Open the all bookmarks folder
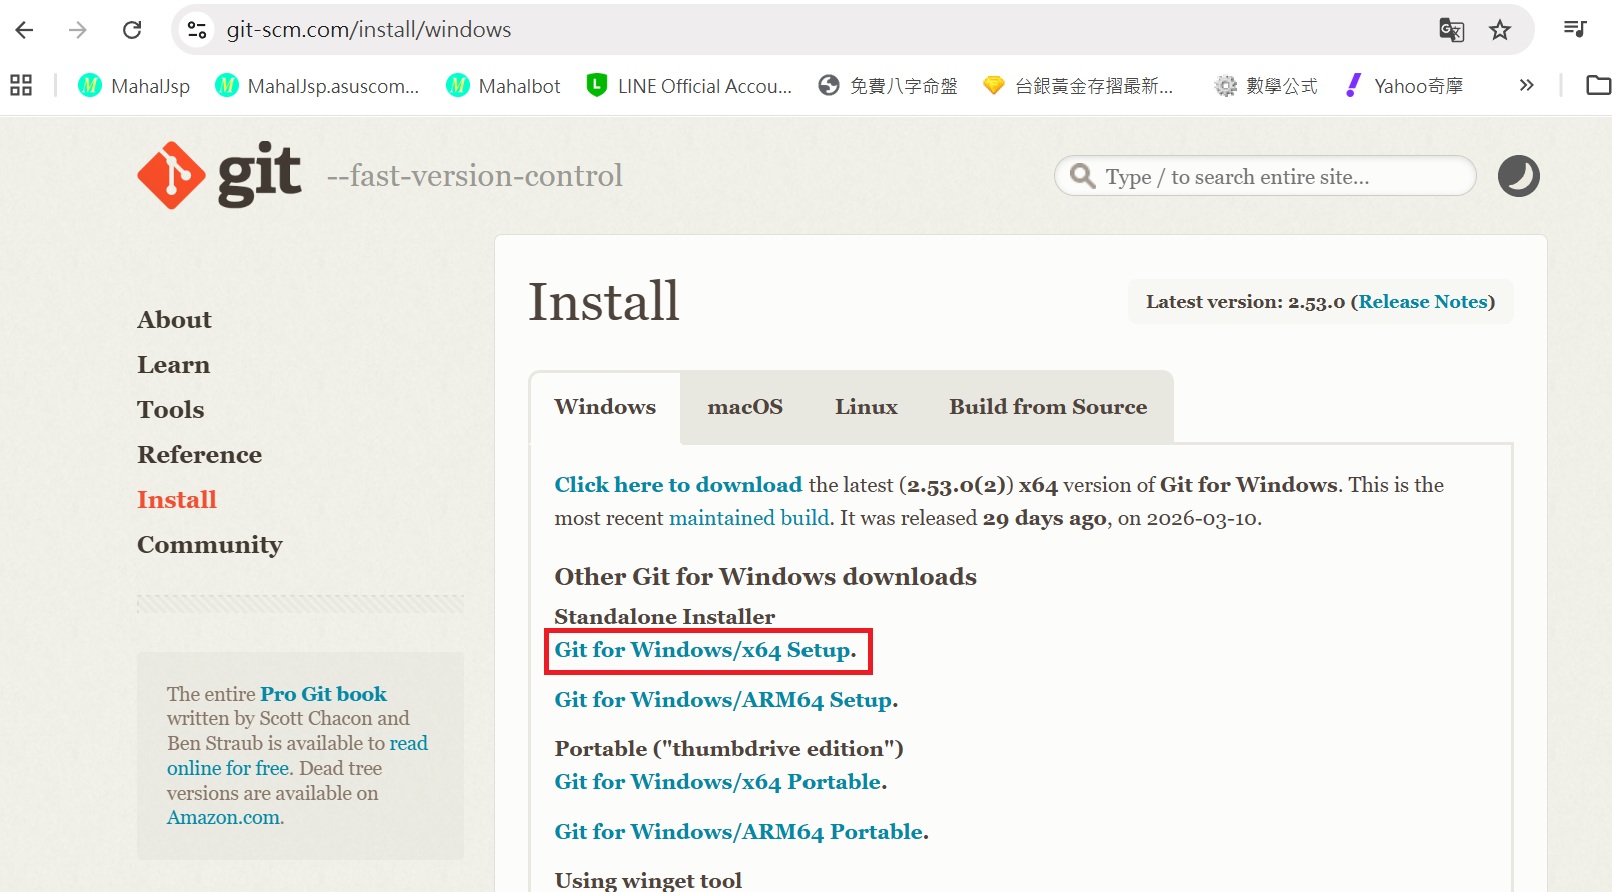This screenshot has height=892, width=1612. click(x=1598, y=86)
